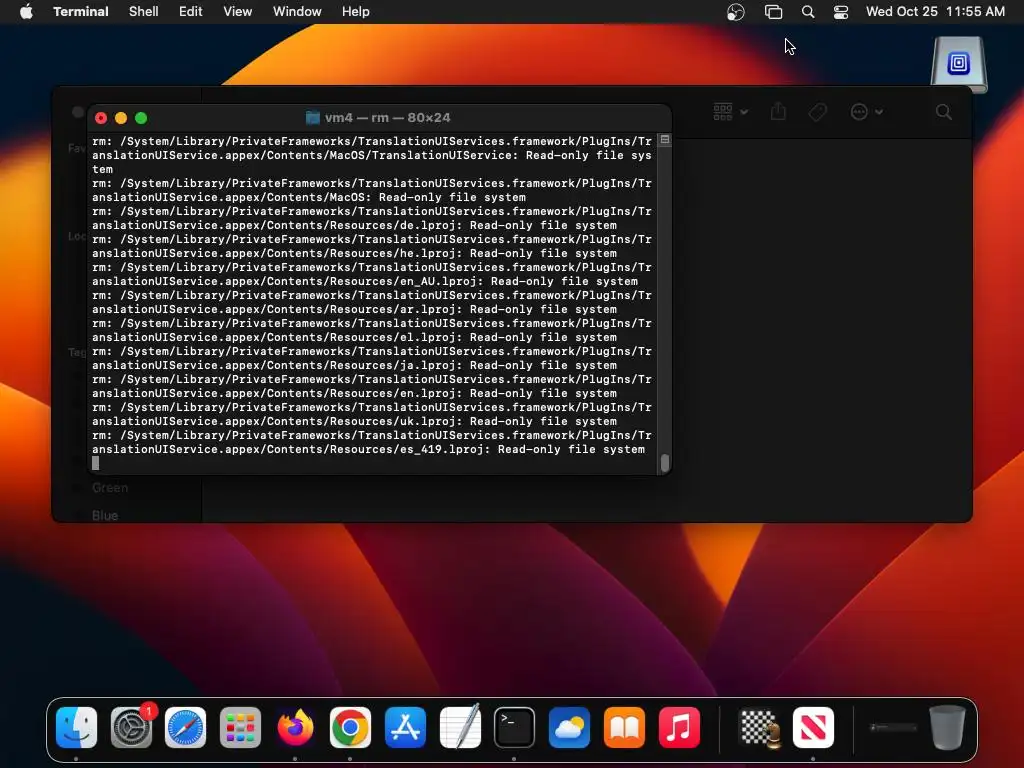The height and width of the screenshot is (768, 1024).
Task: Open the Window menu
Action: click(x=297, y=12)
